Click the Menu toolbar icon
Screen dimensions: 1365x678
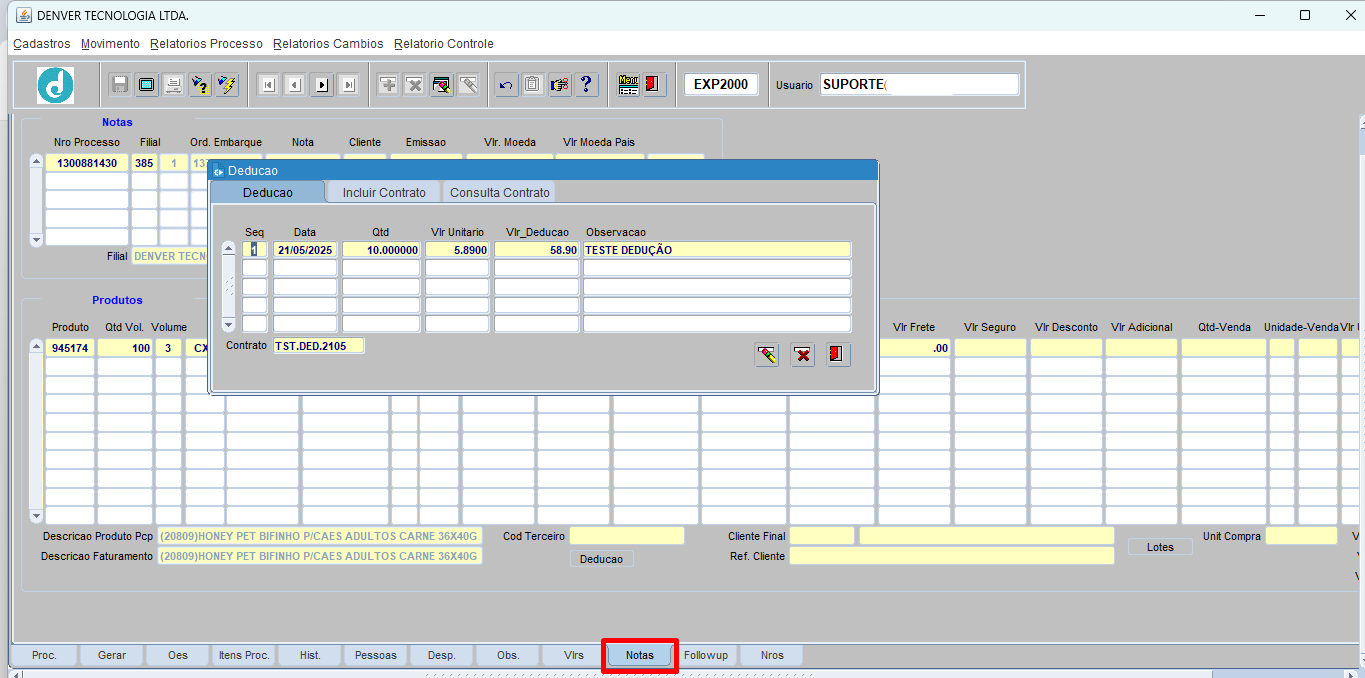click(x=628, y=85)
